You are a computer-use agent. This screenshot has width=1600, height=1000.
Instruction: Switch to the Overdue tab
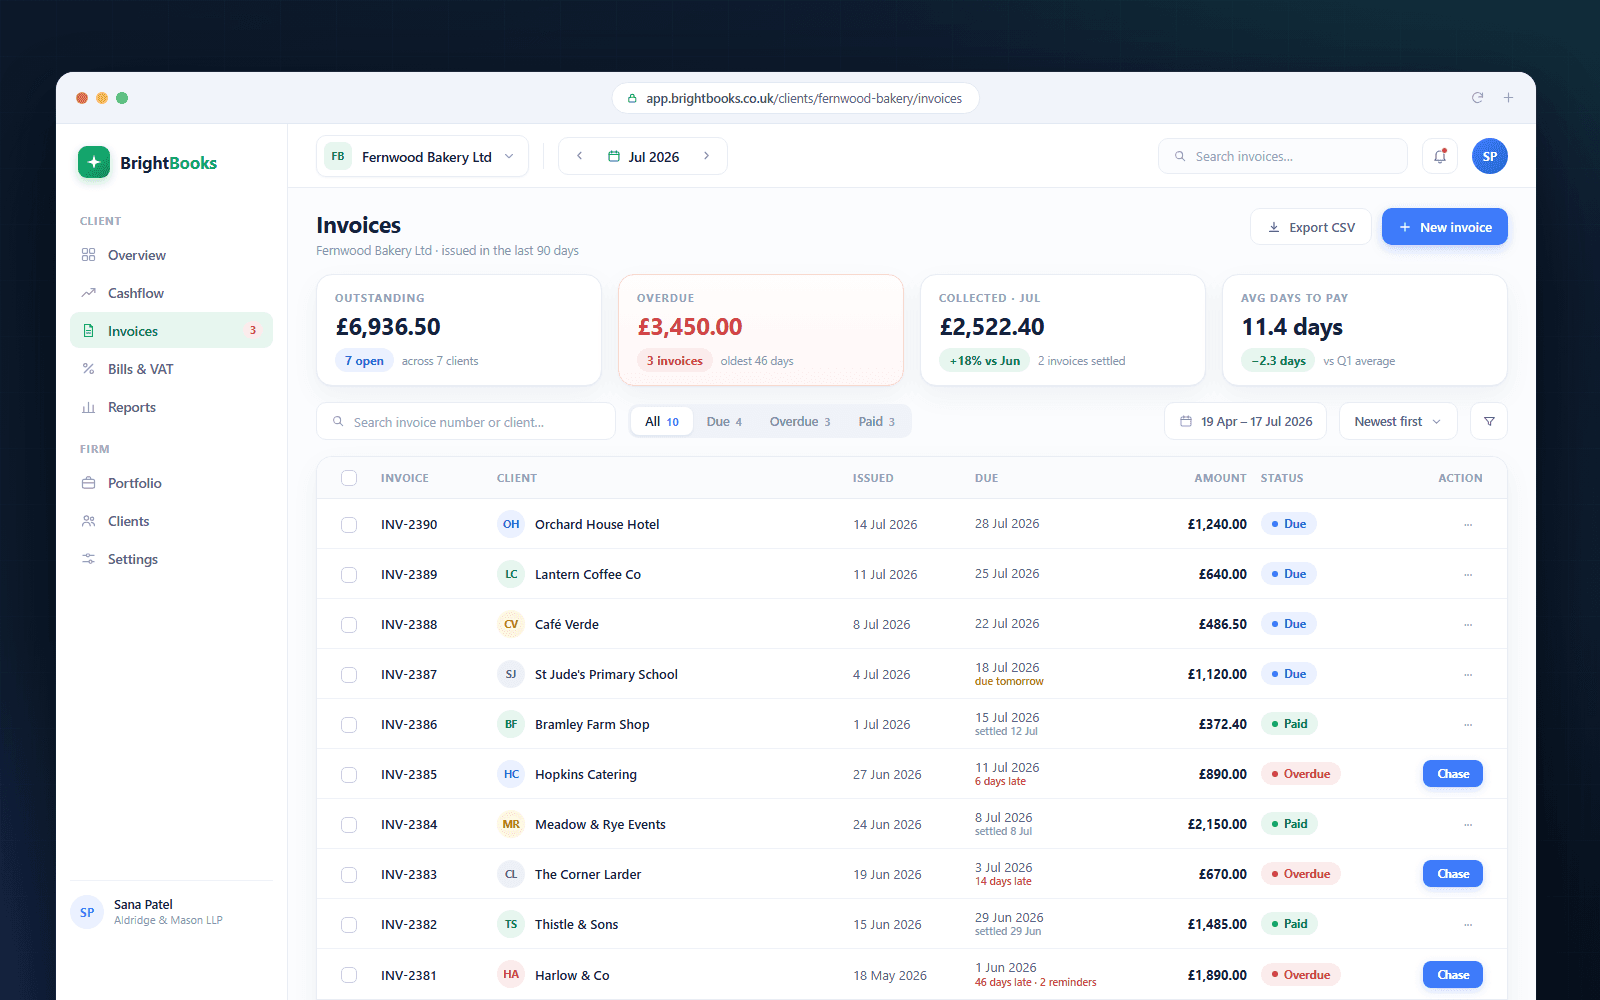point(800,421)
